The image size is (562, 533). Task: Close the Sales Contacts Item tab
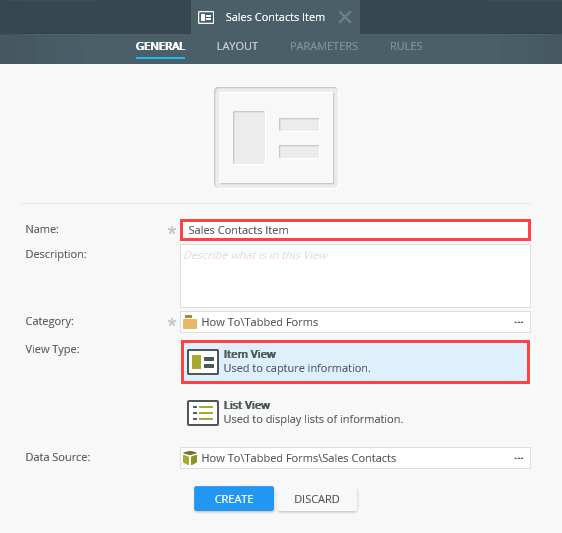345,17
